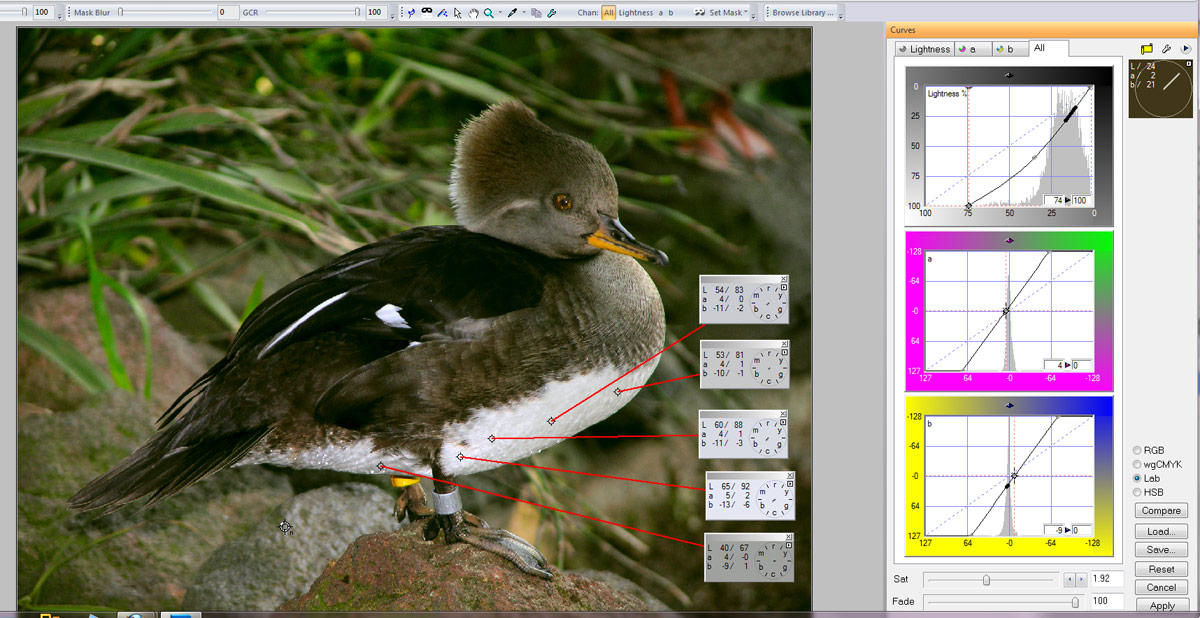Select the curve drawing tool icon
This screenshot has height=618, width=1200.
click(x=442, y=13)
